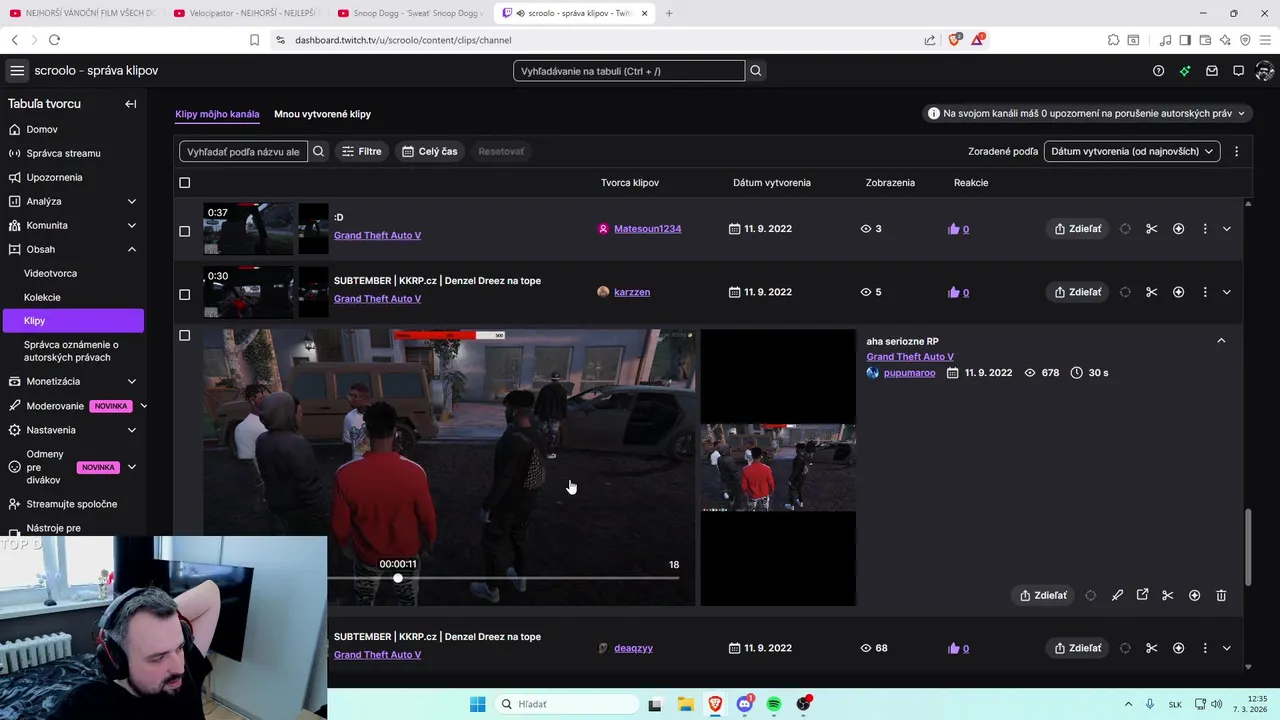The height and width of the screenshot is (720, 1280).
Task: Open the whispers chat bubble icon
Action: (x=1238, y=71)
